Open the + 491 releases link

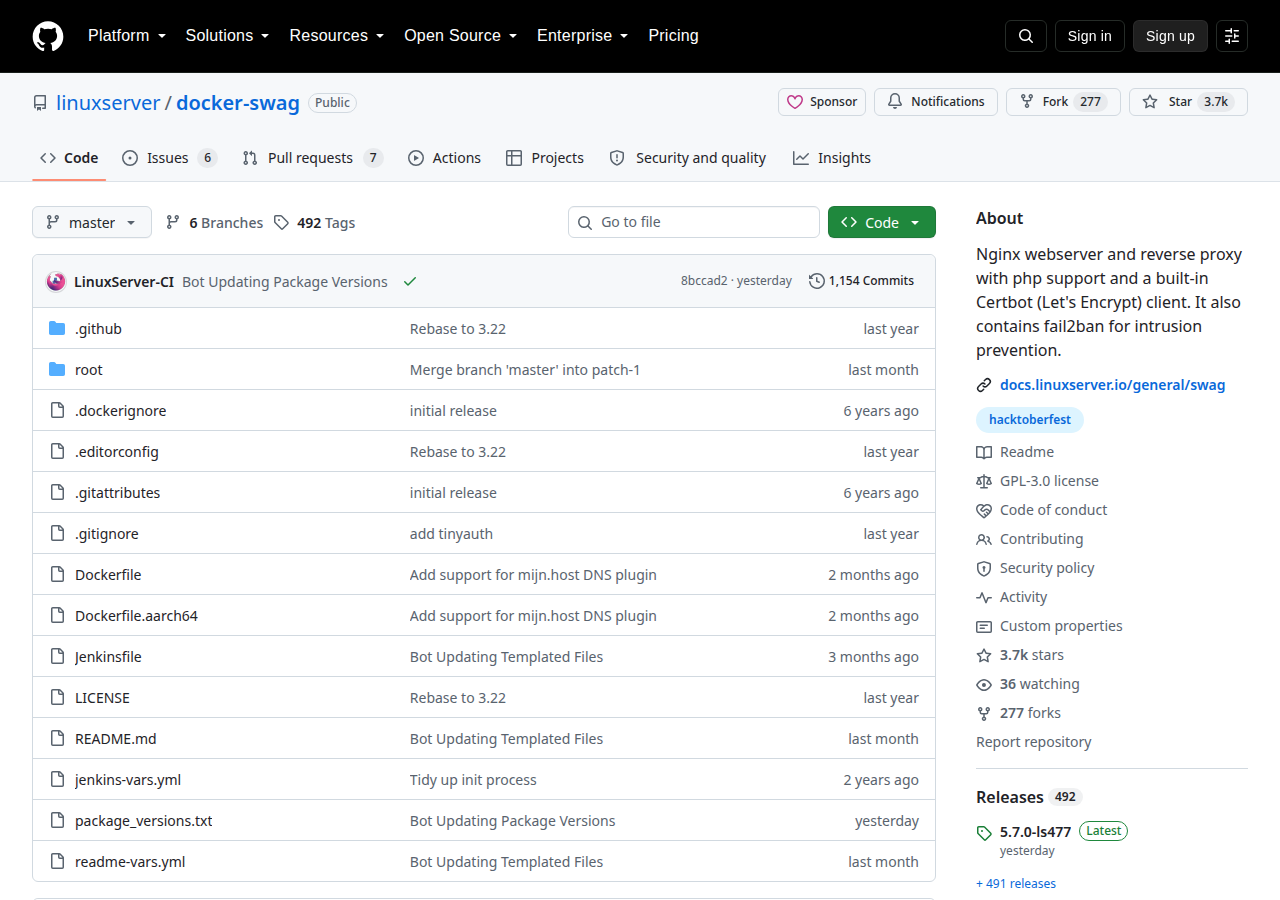[1016, 883]
